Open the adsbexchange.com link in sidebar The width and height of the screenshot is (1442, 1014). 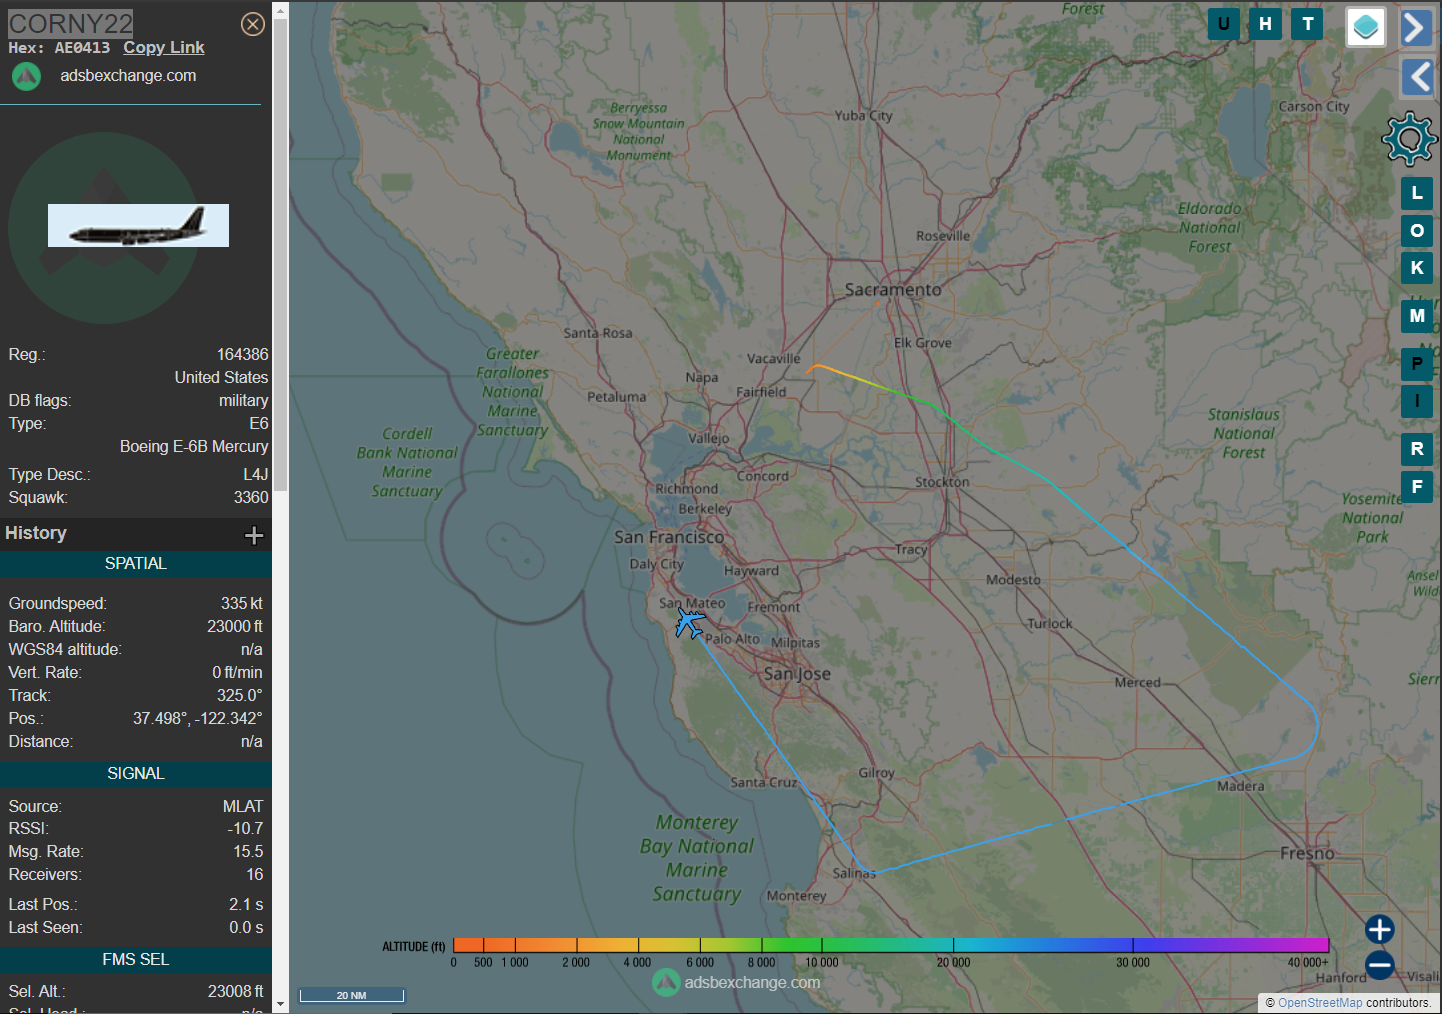[128, 75]
